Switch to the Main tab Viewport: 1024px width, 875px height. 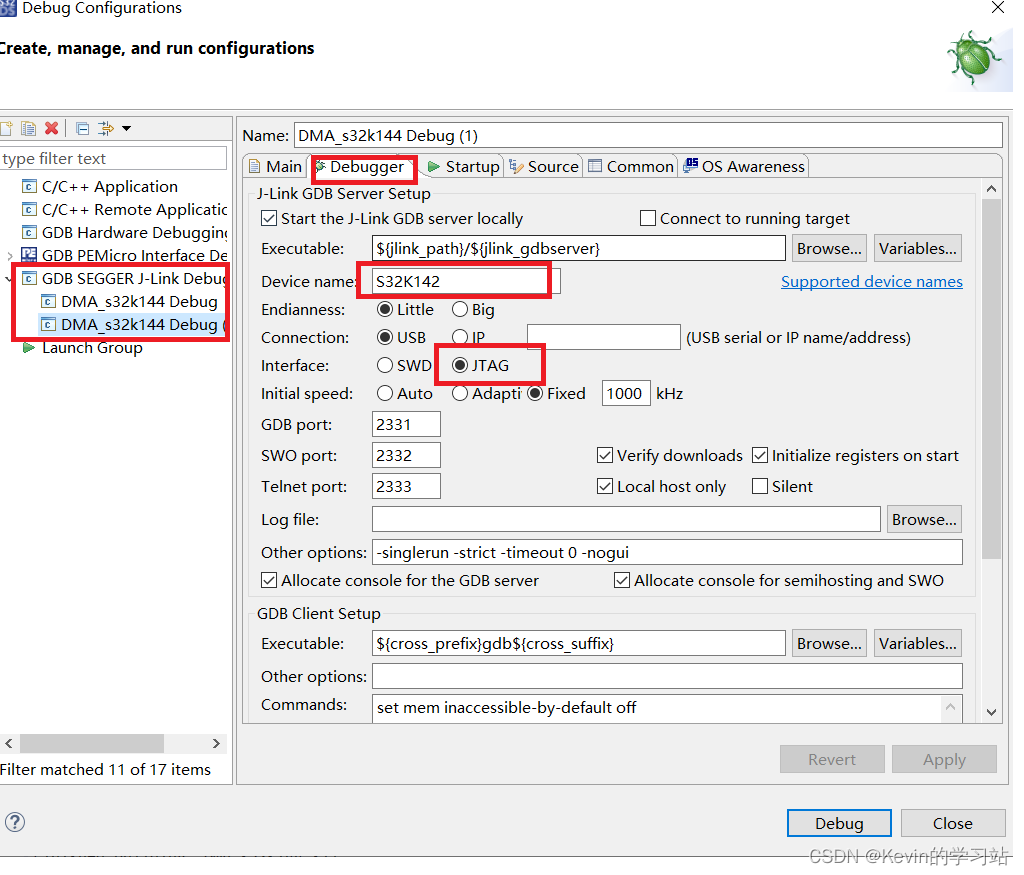point(278,168)
